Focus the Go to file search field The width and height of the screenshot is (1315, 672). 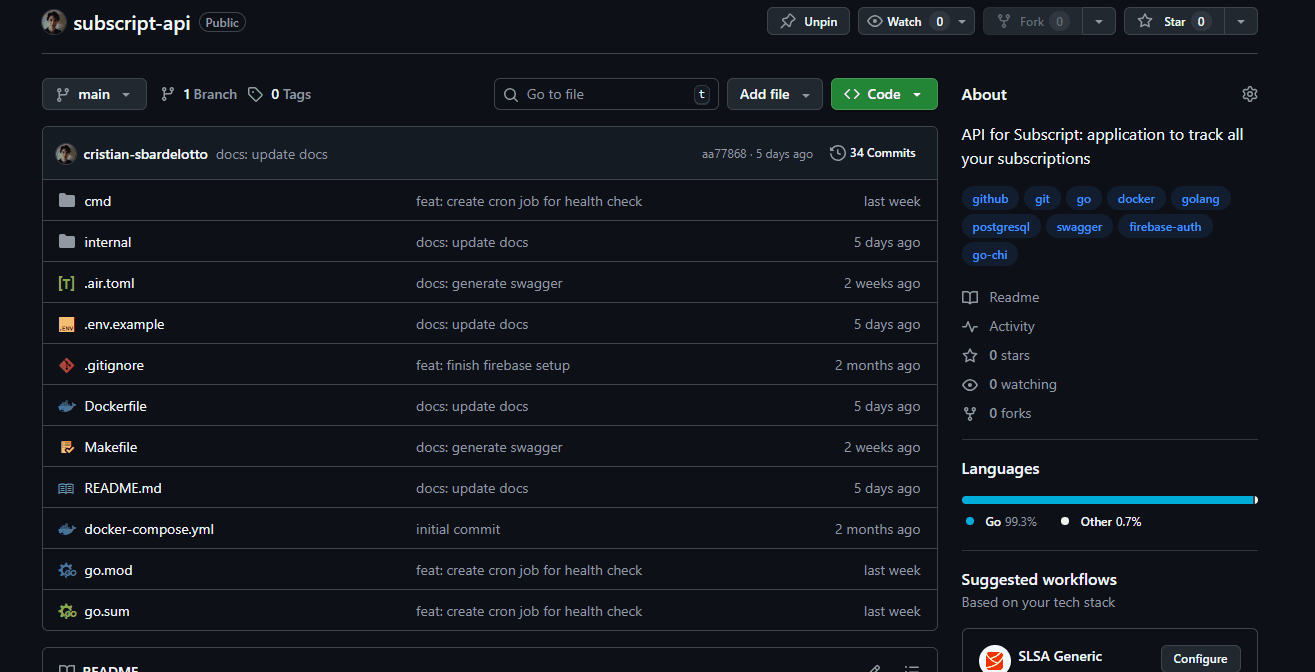click(606, 94)
